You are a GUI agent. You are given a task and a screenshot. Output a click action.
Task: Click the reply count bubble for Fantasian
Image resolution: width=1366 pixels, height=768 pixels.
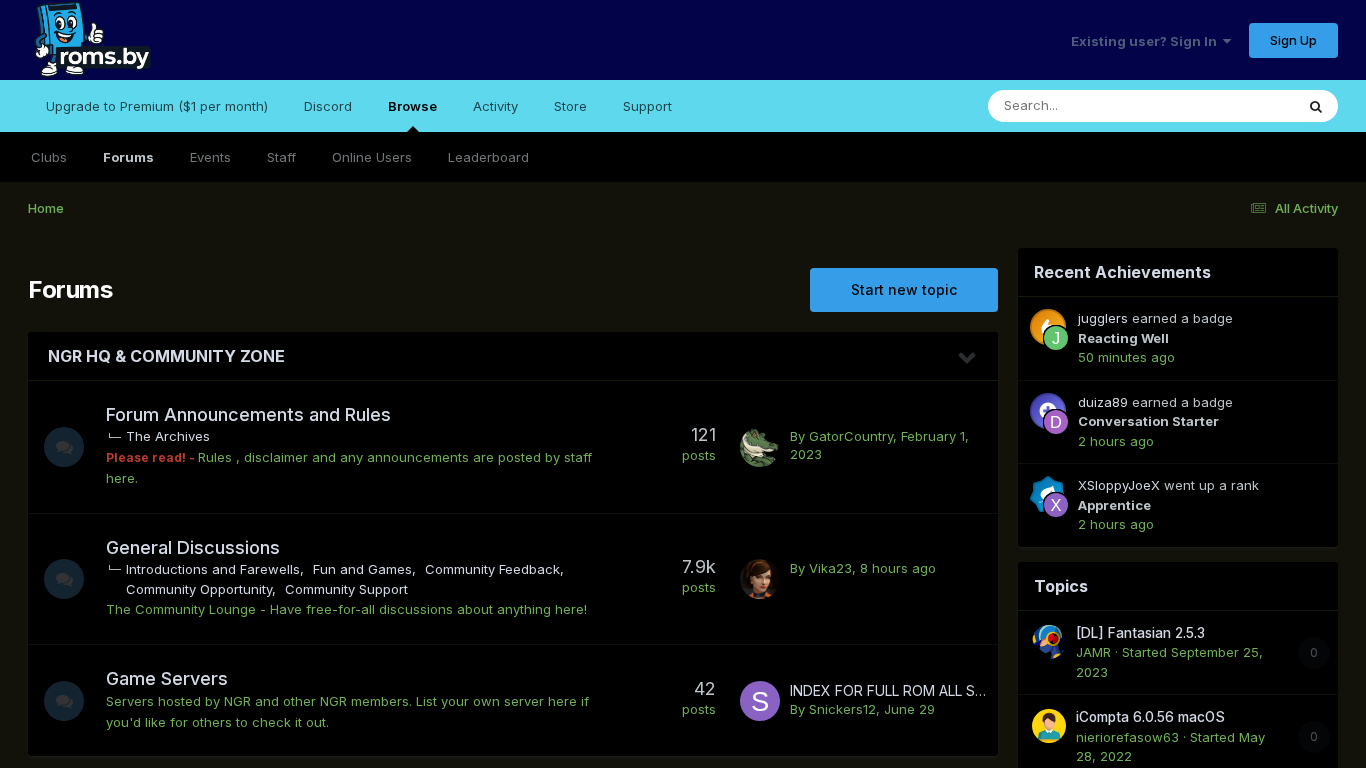point(1313,653)
